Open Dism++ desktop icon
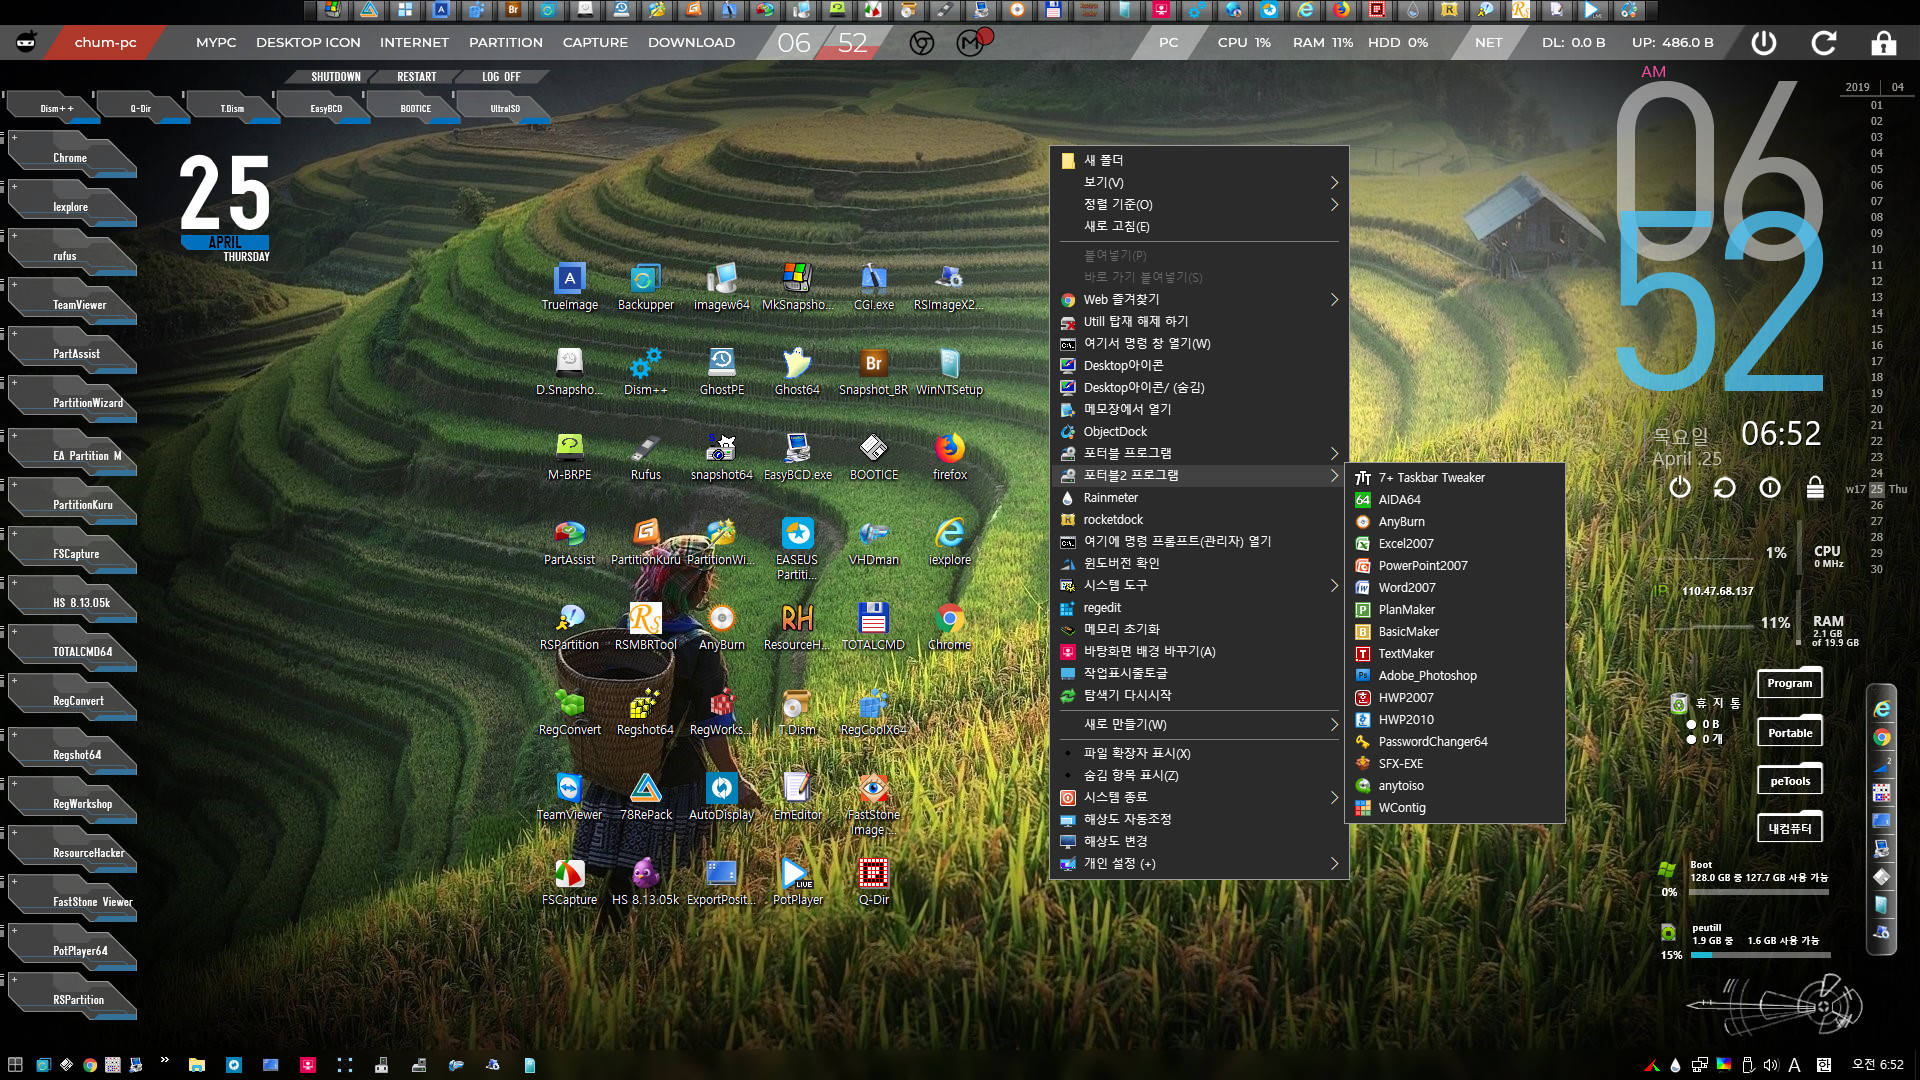 click(645, 371)
